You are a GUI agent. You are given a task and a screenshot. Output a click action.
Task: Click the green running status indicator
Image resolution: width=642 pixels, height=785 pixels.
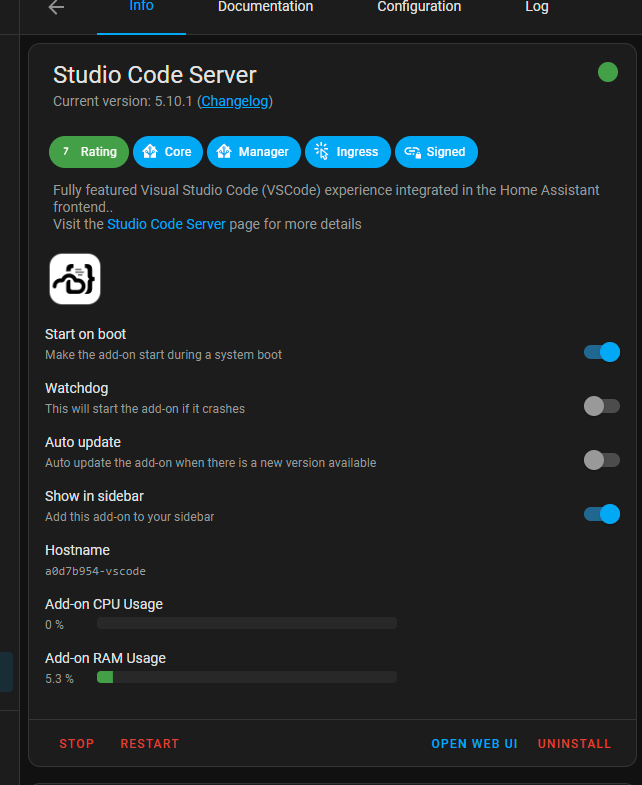point(607,72)
